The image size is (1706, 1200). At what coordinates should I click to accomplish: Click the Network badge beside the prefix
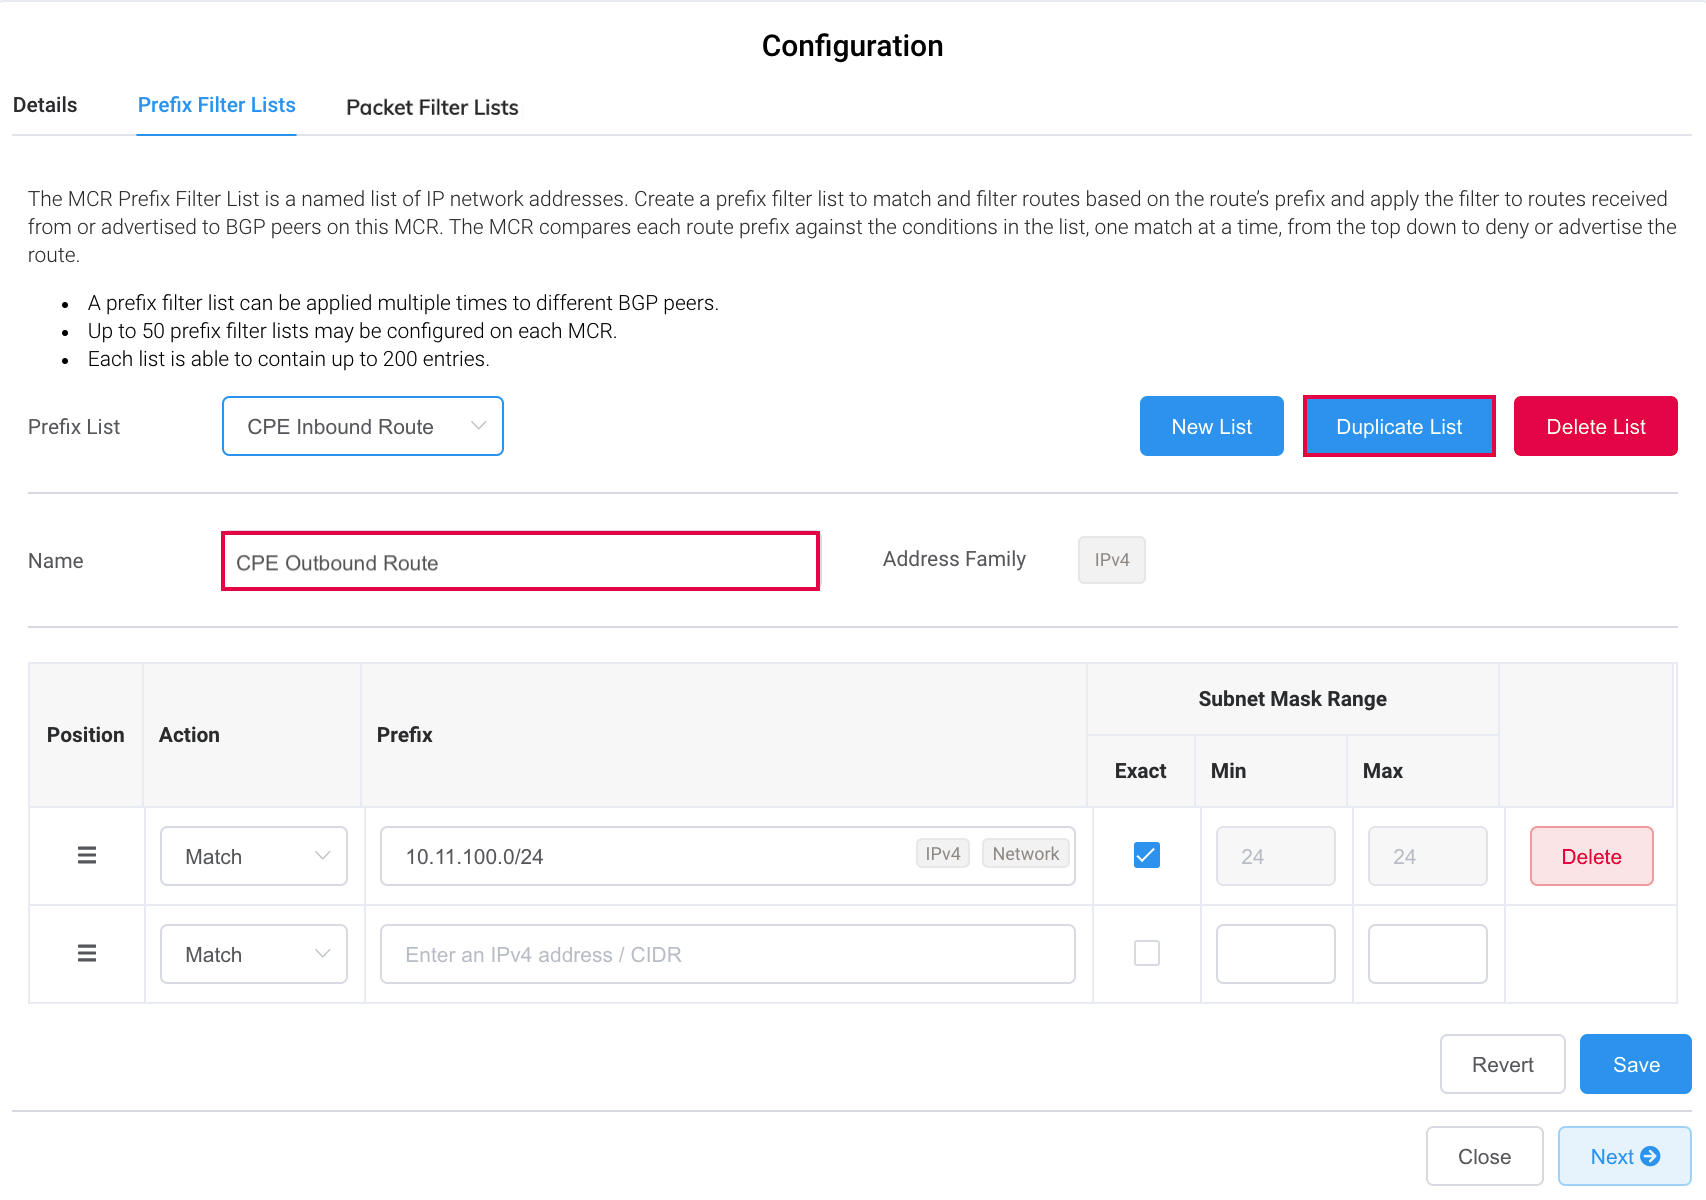(1025, 853)
